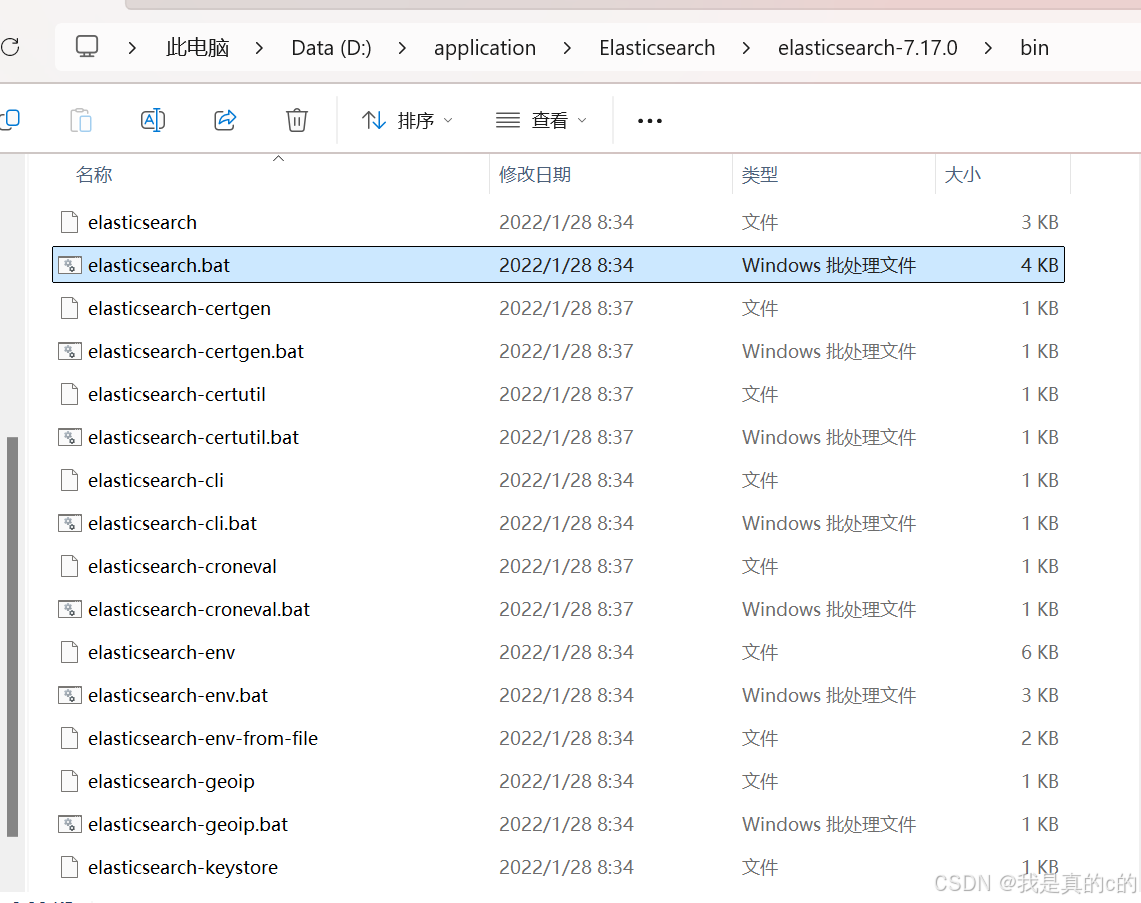The width and height of the screenshot is (1141, 903).
Task: Select the elasticsearch-certutil file name
Action: click(x=177, y=394)
